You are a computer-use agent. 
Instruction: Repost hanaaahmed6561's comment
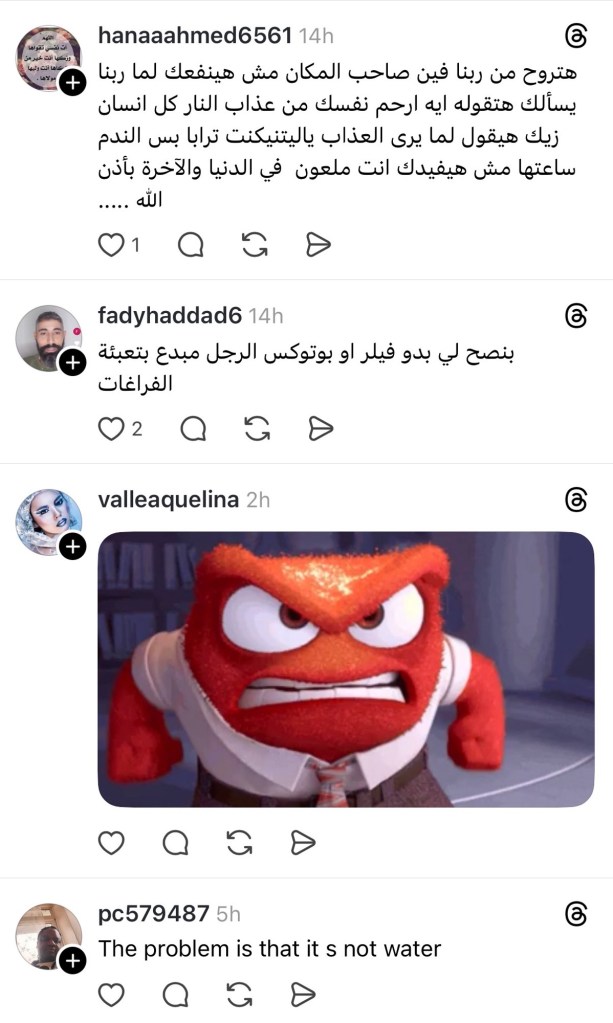(254, 245)
